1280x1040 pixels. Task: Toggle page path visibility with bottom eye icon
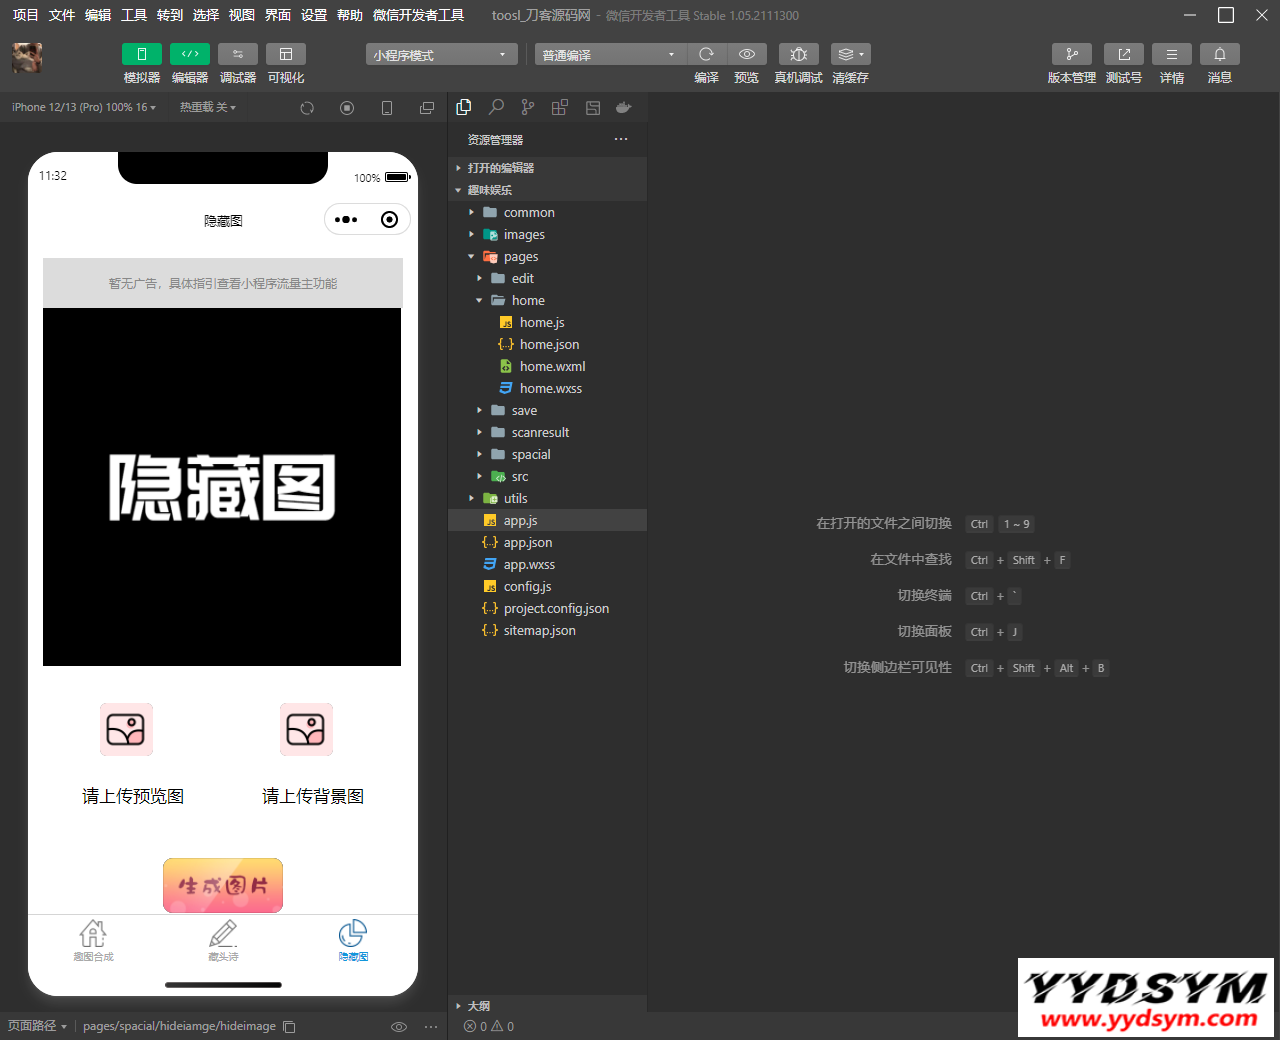399,1026
